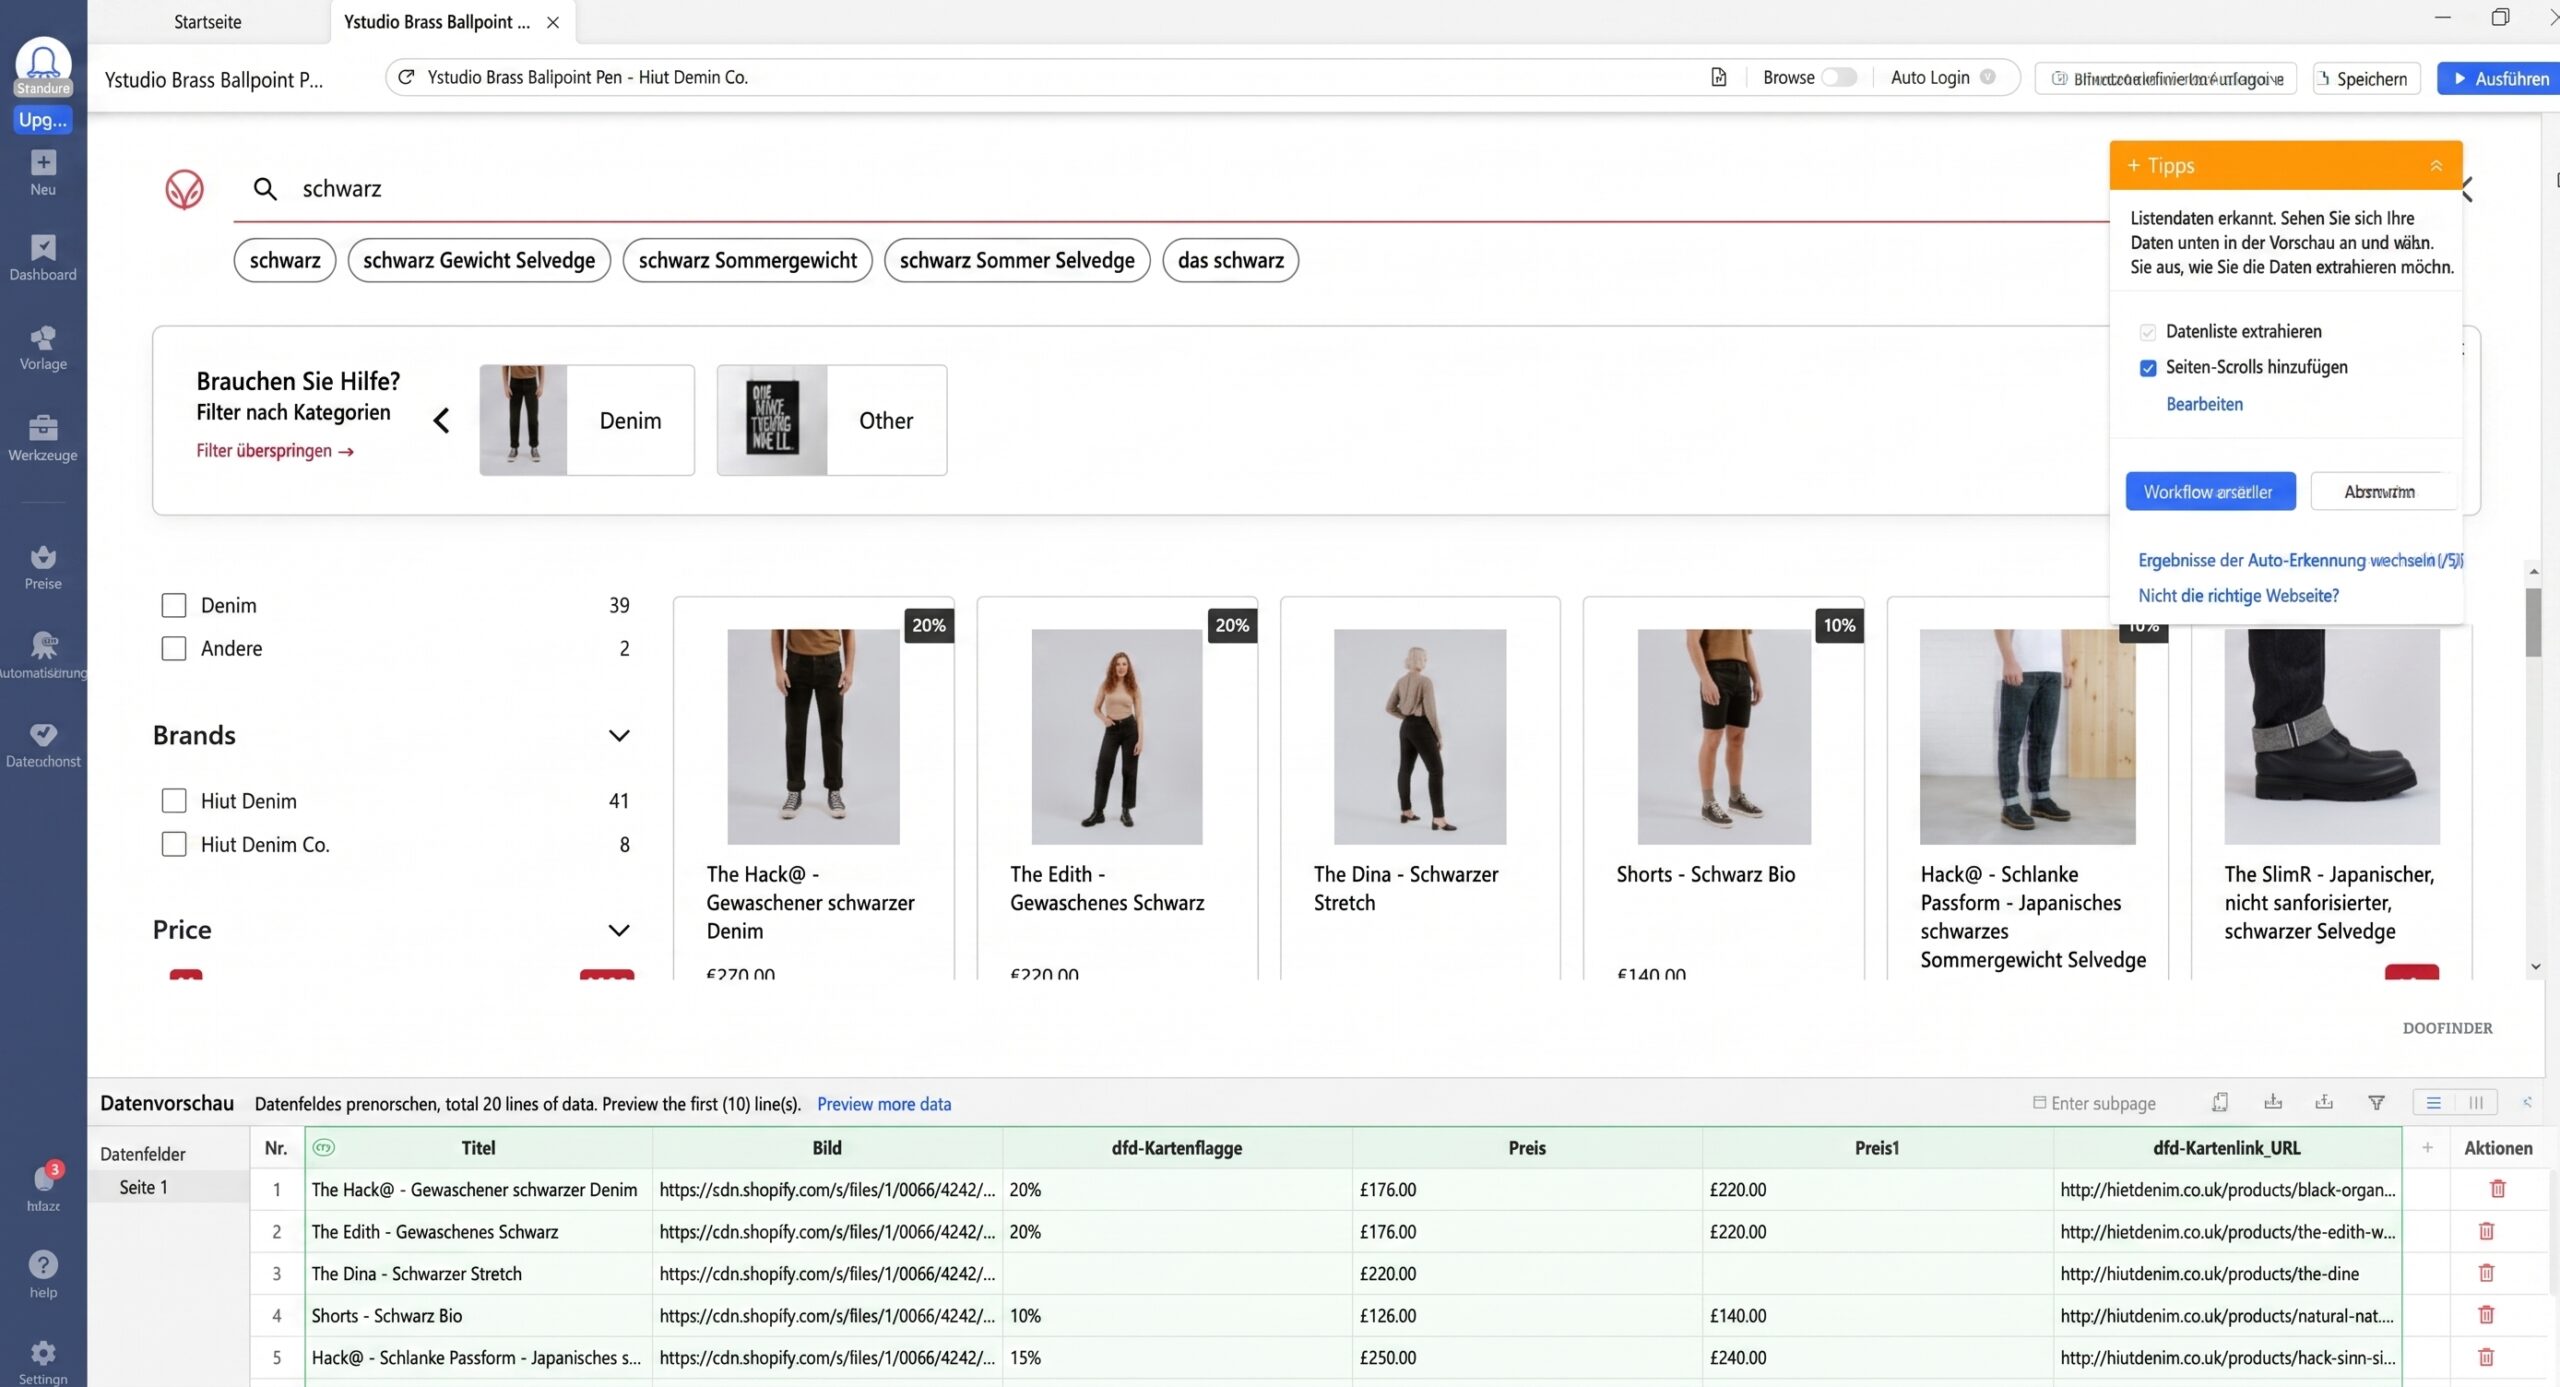This screenshot has width=2560, height=1387.
Task: Check the Hiut Denim brand checkbox
Action: [x=174, y=800]
